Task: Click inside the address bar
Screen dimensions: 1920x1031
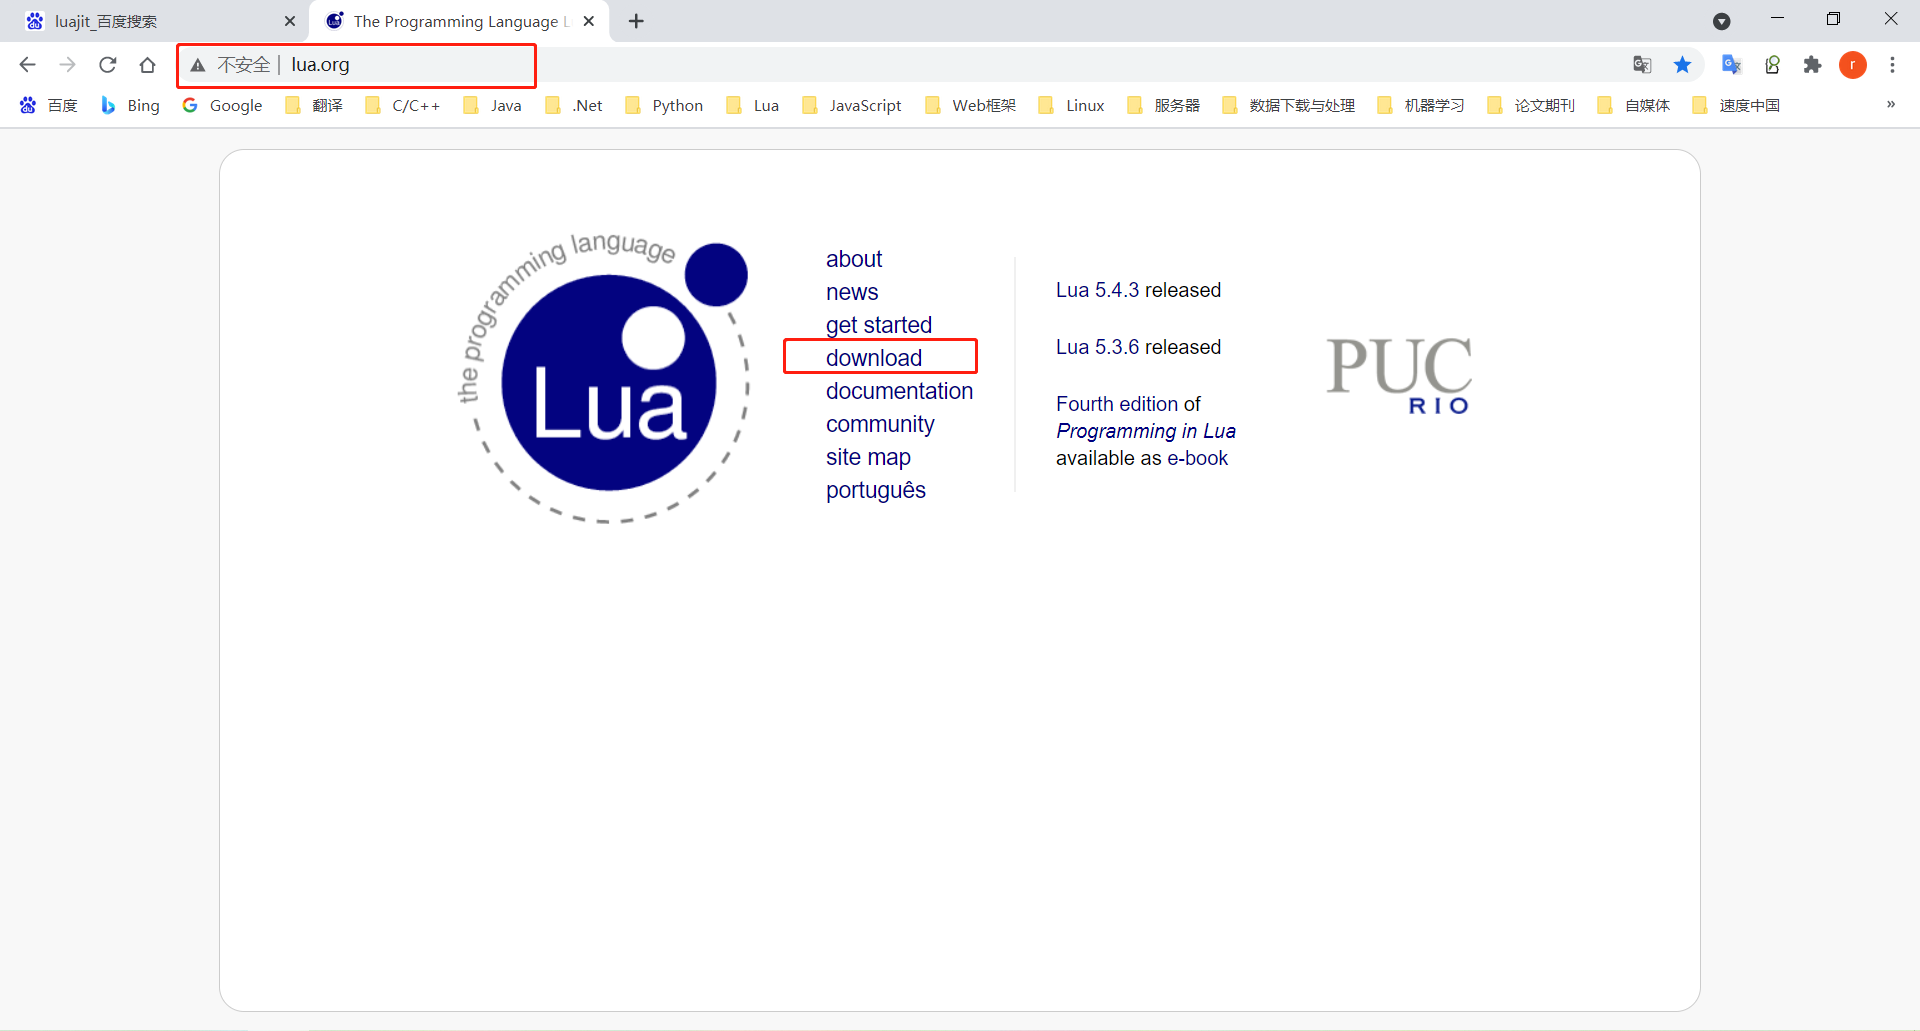Action: pyautogui.click(x=400, y=64)
